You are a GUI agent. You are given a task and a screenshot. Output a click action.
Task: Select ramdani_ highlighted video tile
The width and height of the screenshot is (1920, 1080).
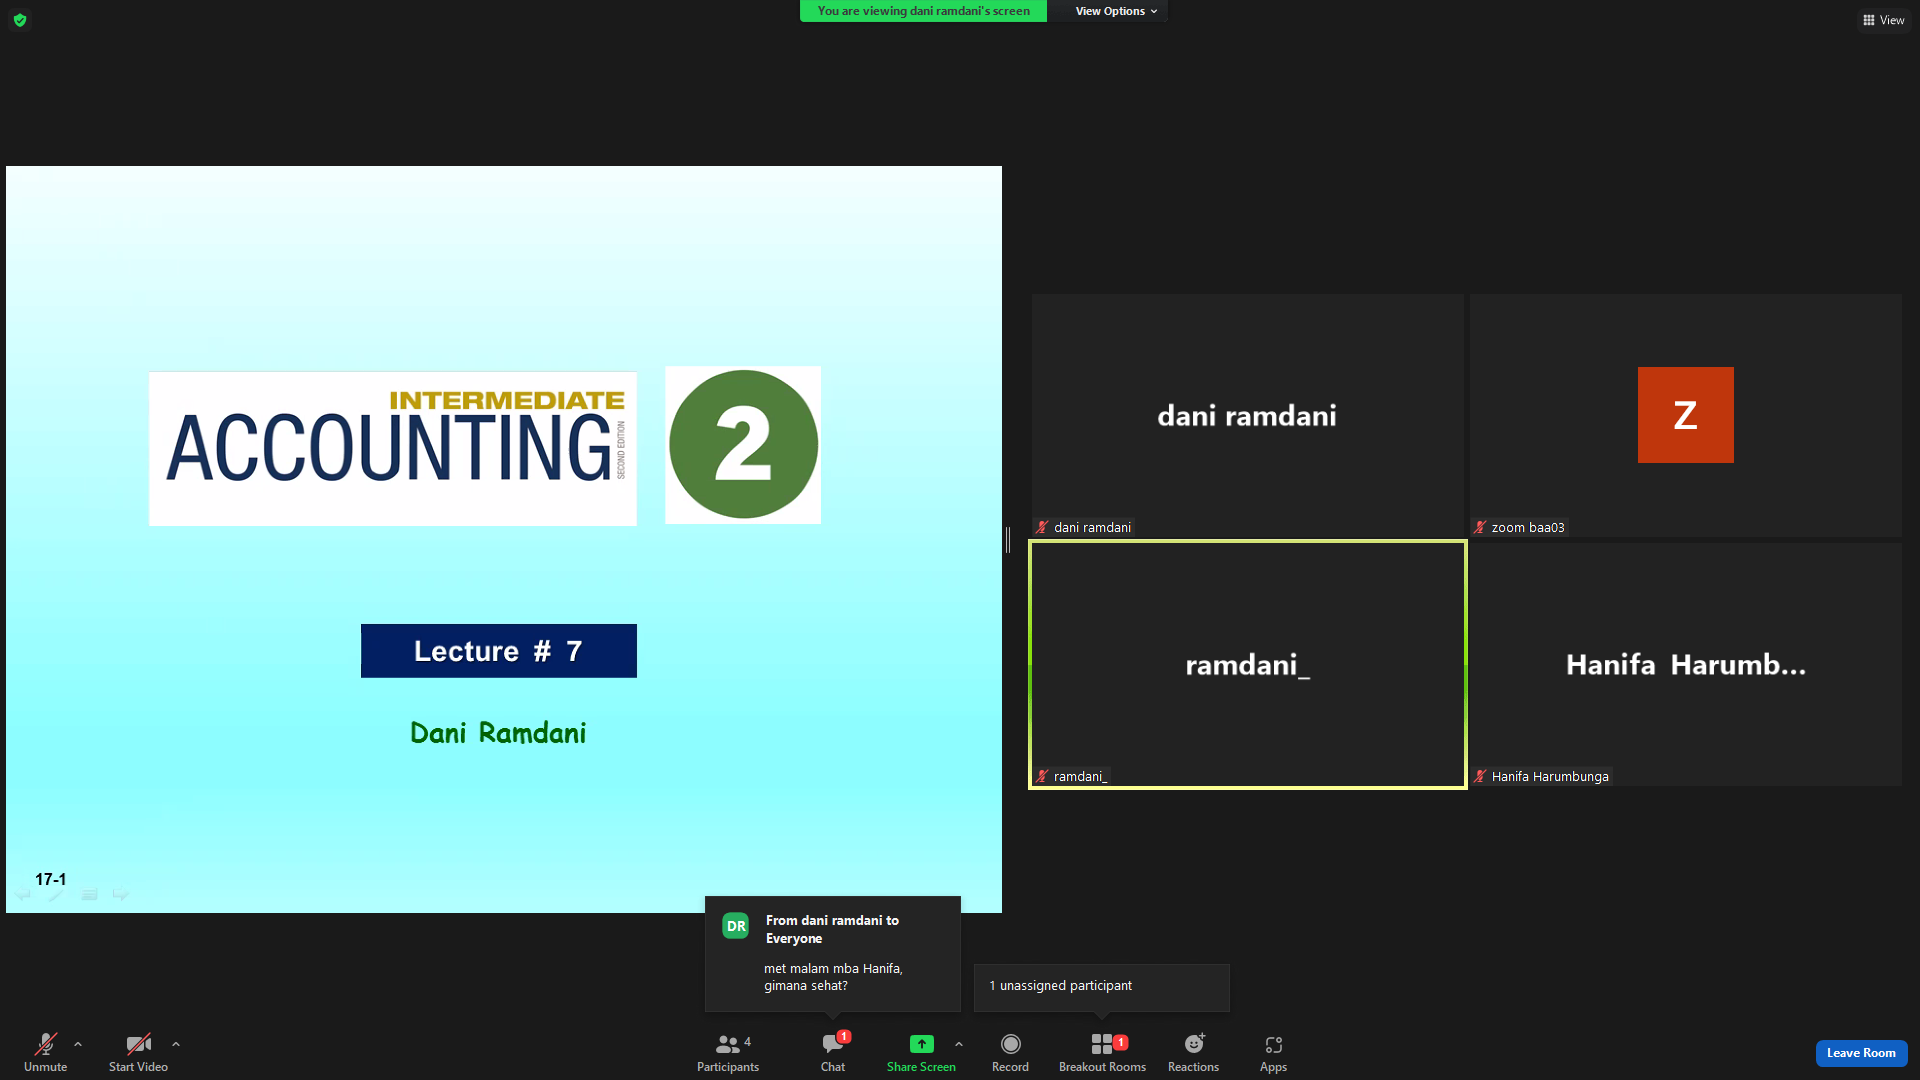tap(1247, 665)
